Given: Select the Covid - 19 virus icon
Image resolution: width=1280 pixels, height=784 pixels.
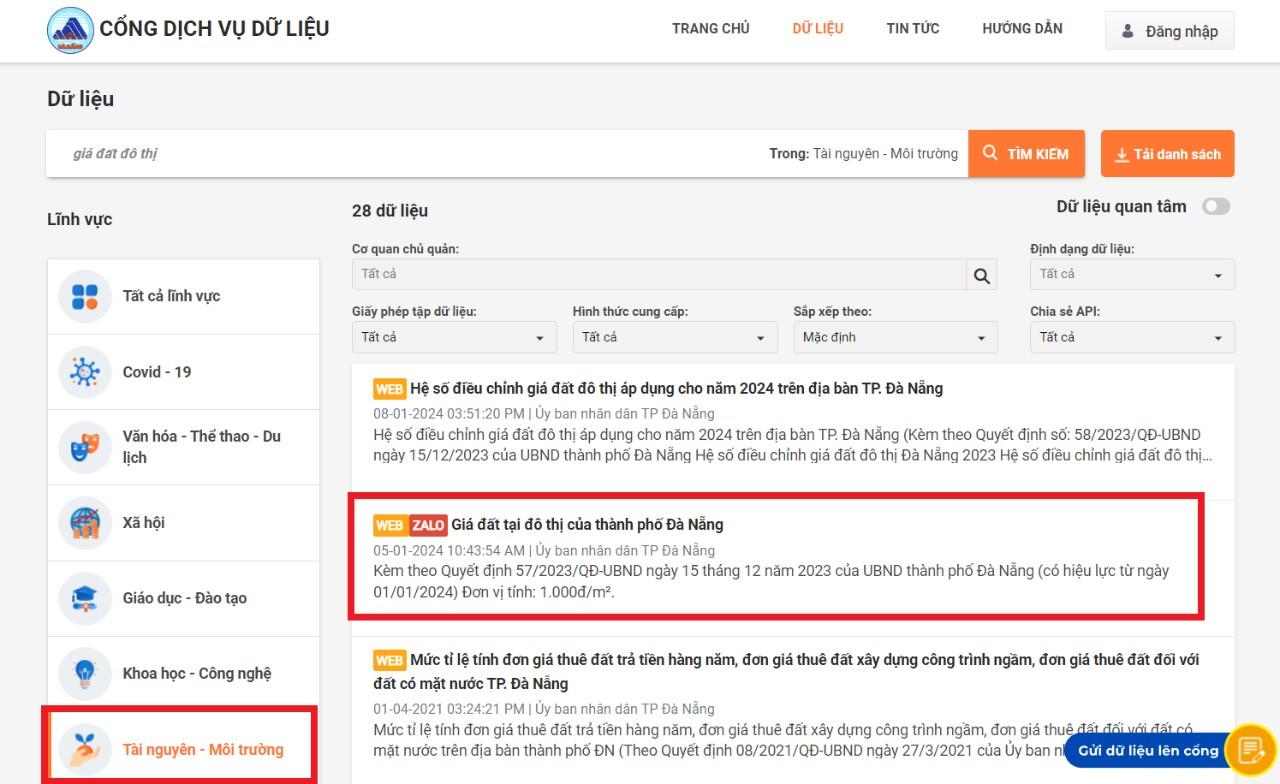Looking at the screenshot, I should 85,372.
